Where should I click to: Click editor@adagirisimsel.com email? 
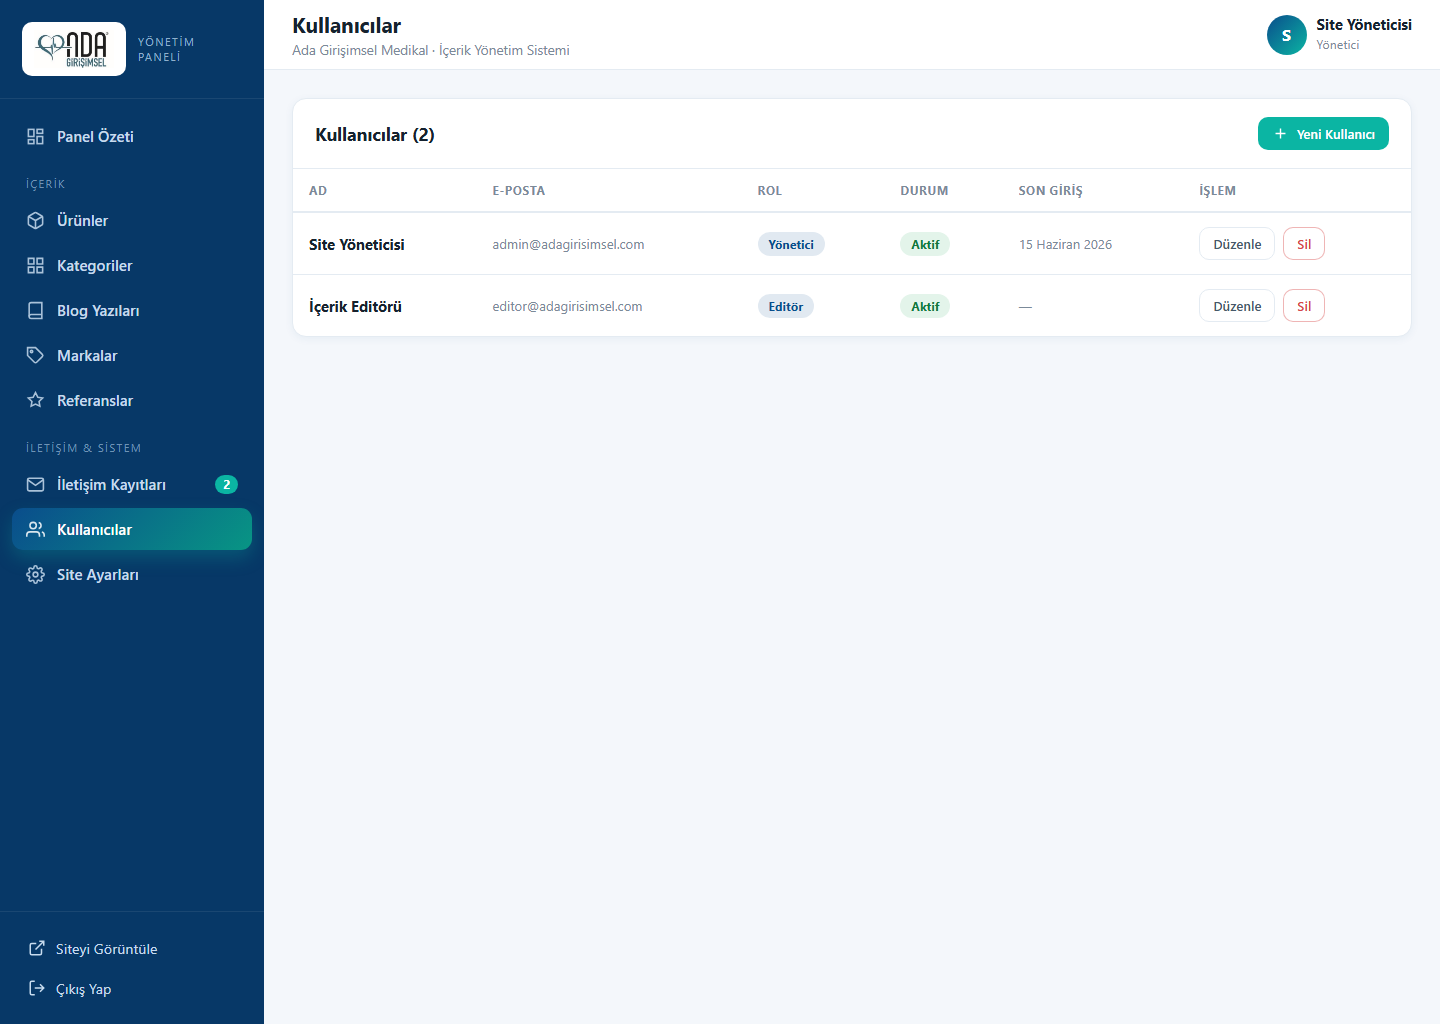click(567, 306)
